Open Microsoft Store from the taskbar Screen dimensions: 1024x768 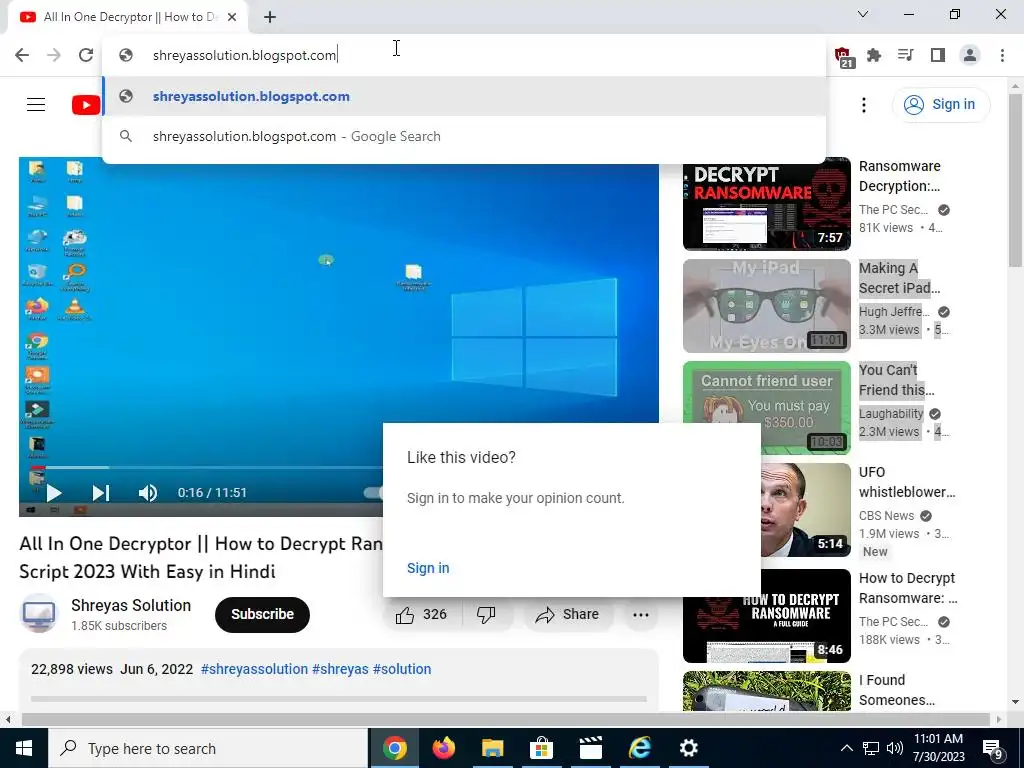tap(541, 748)
